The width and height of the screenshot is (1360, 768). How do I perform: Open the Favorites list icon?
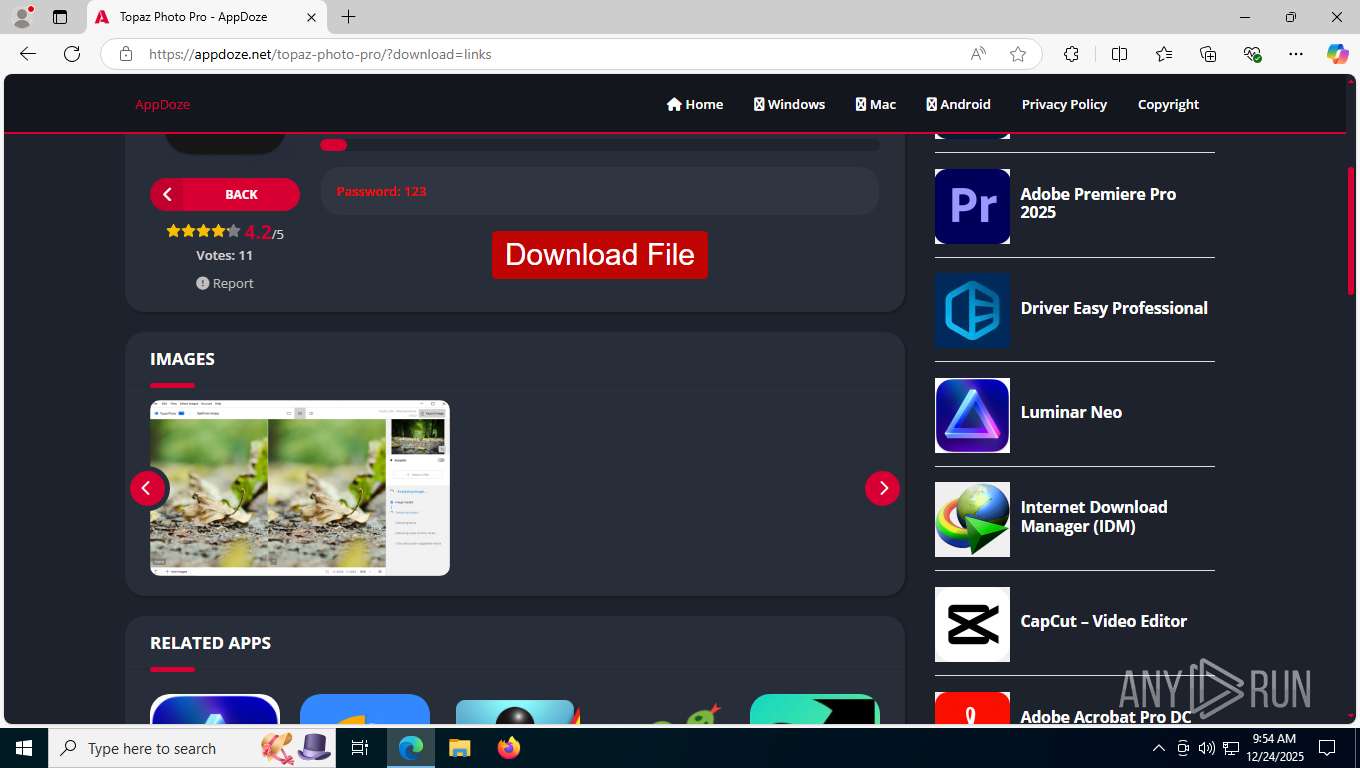(x=1164, y=54)
